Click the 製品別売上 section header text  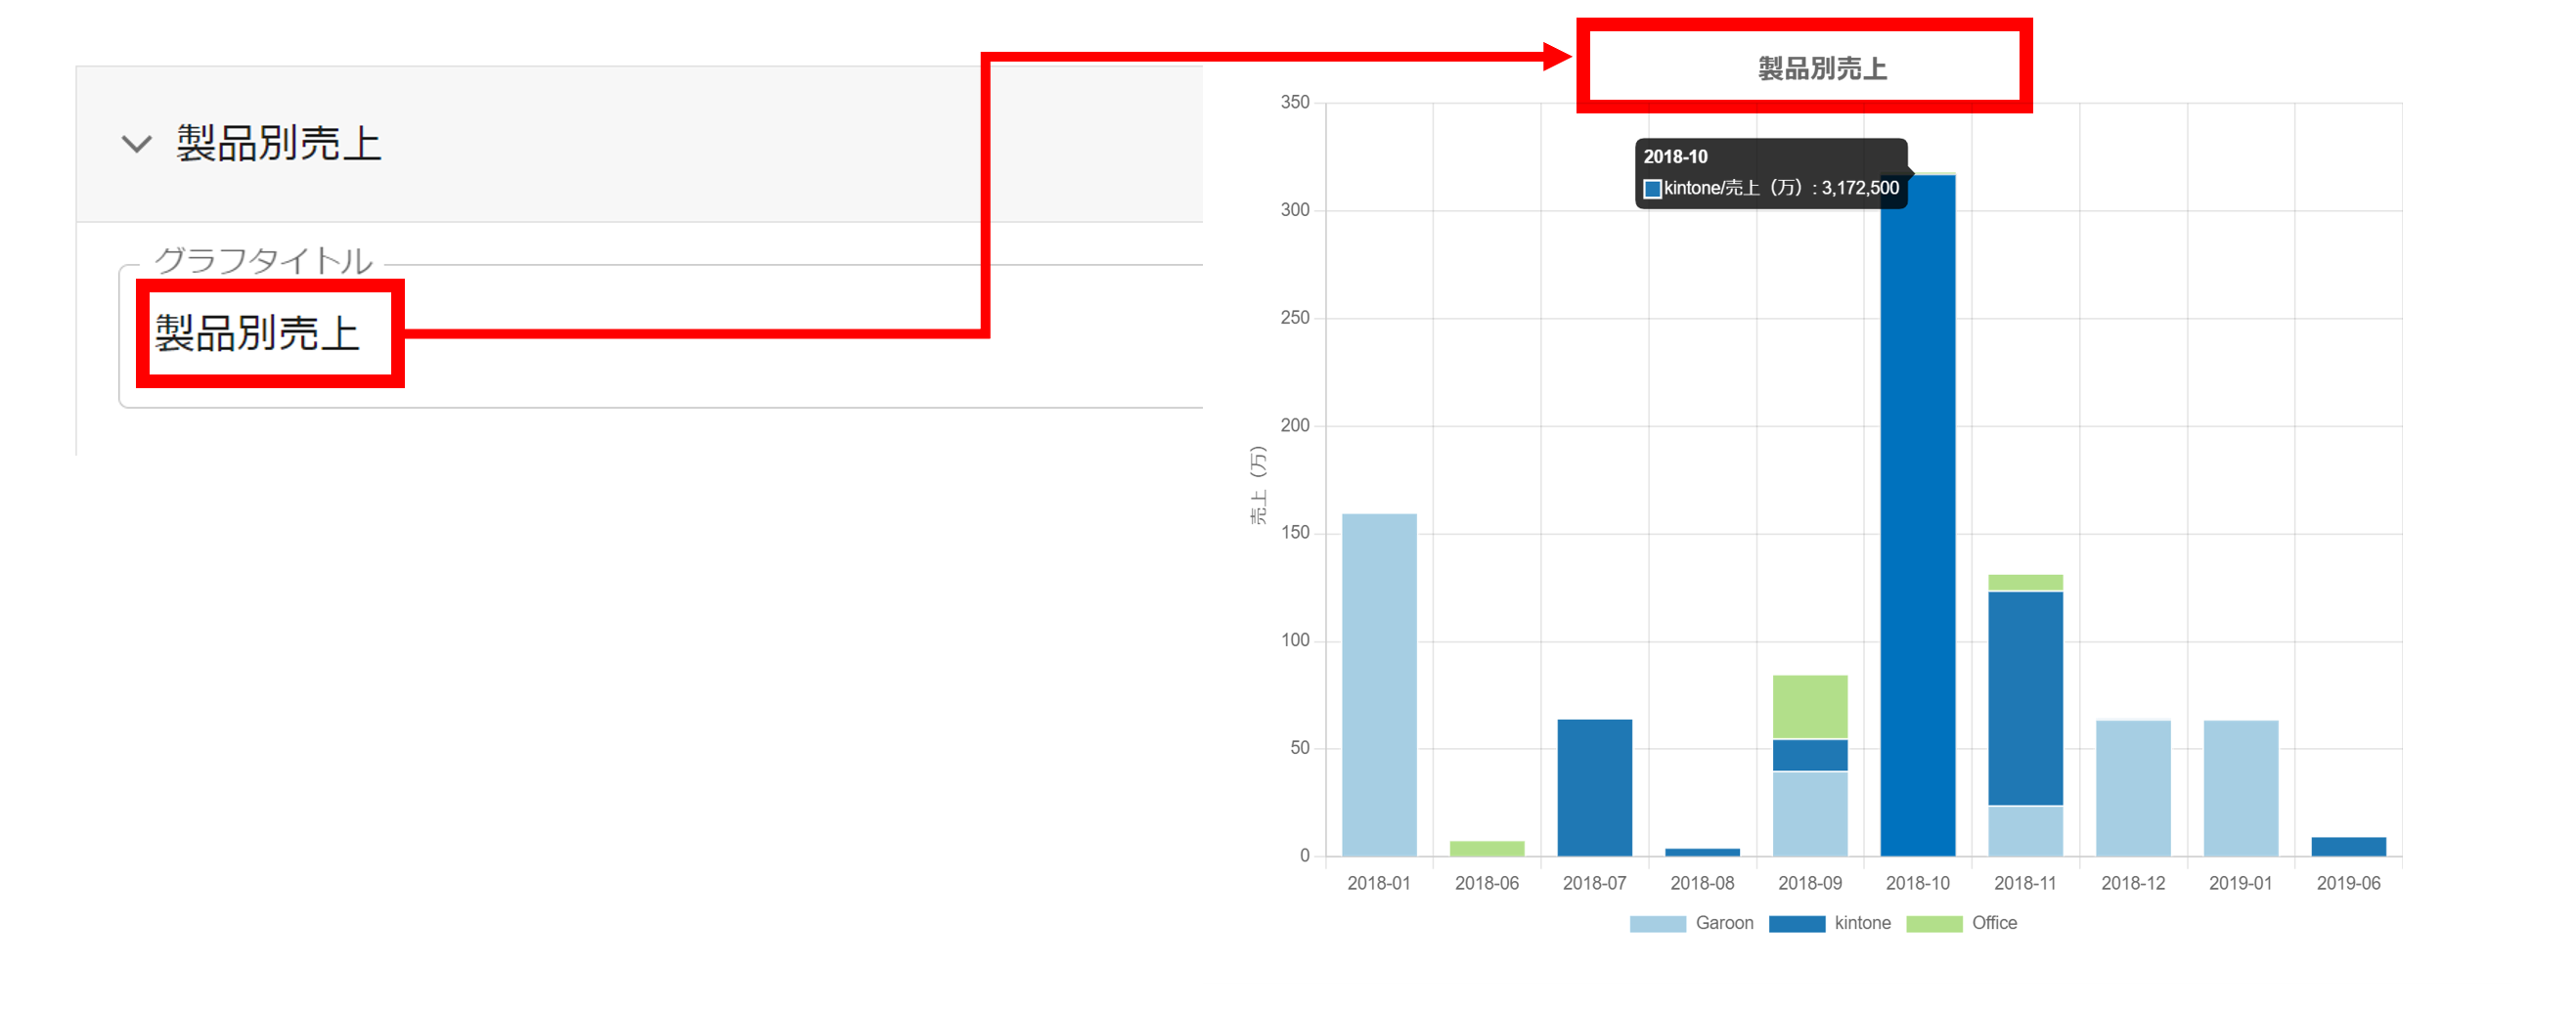(279, 144)
